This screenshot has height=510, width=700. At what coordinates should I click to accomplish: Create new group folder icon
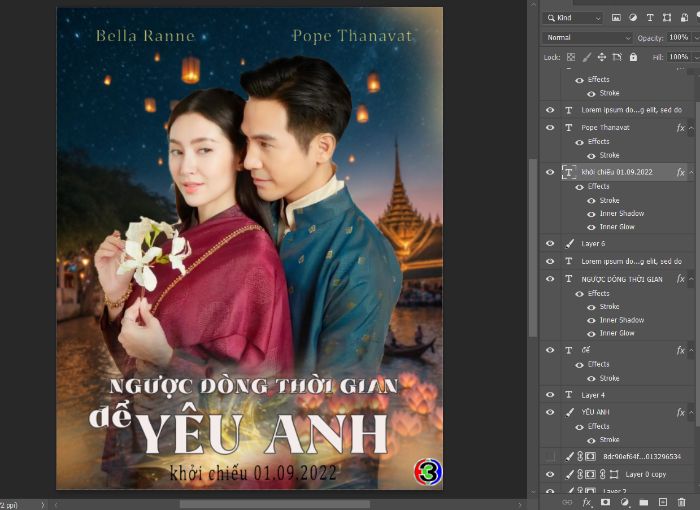point(643,502)
